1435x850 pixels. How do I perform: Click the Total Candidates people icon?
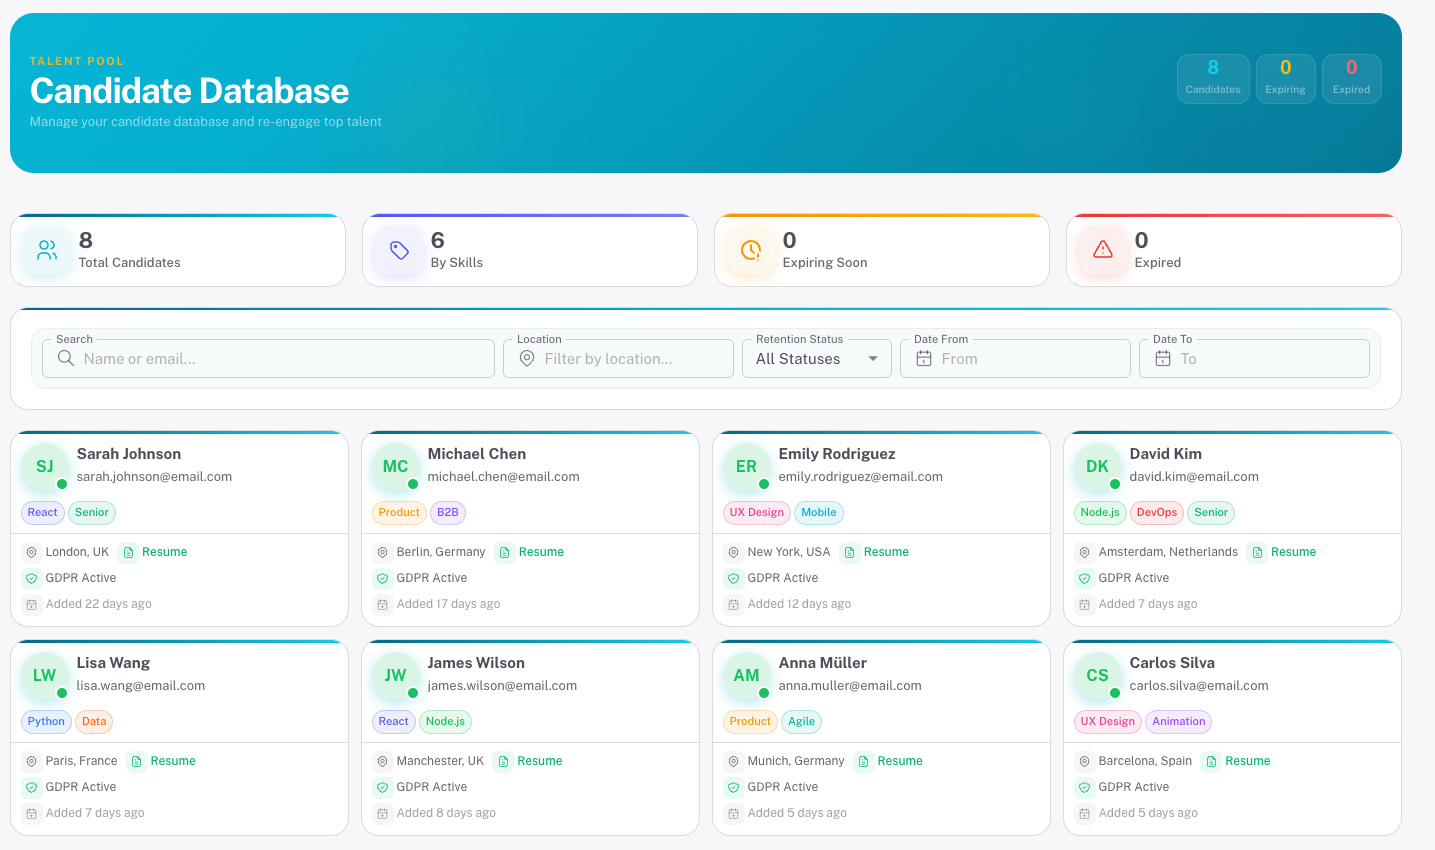(x=46, y=251)
